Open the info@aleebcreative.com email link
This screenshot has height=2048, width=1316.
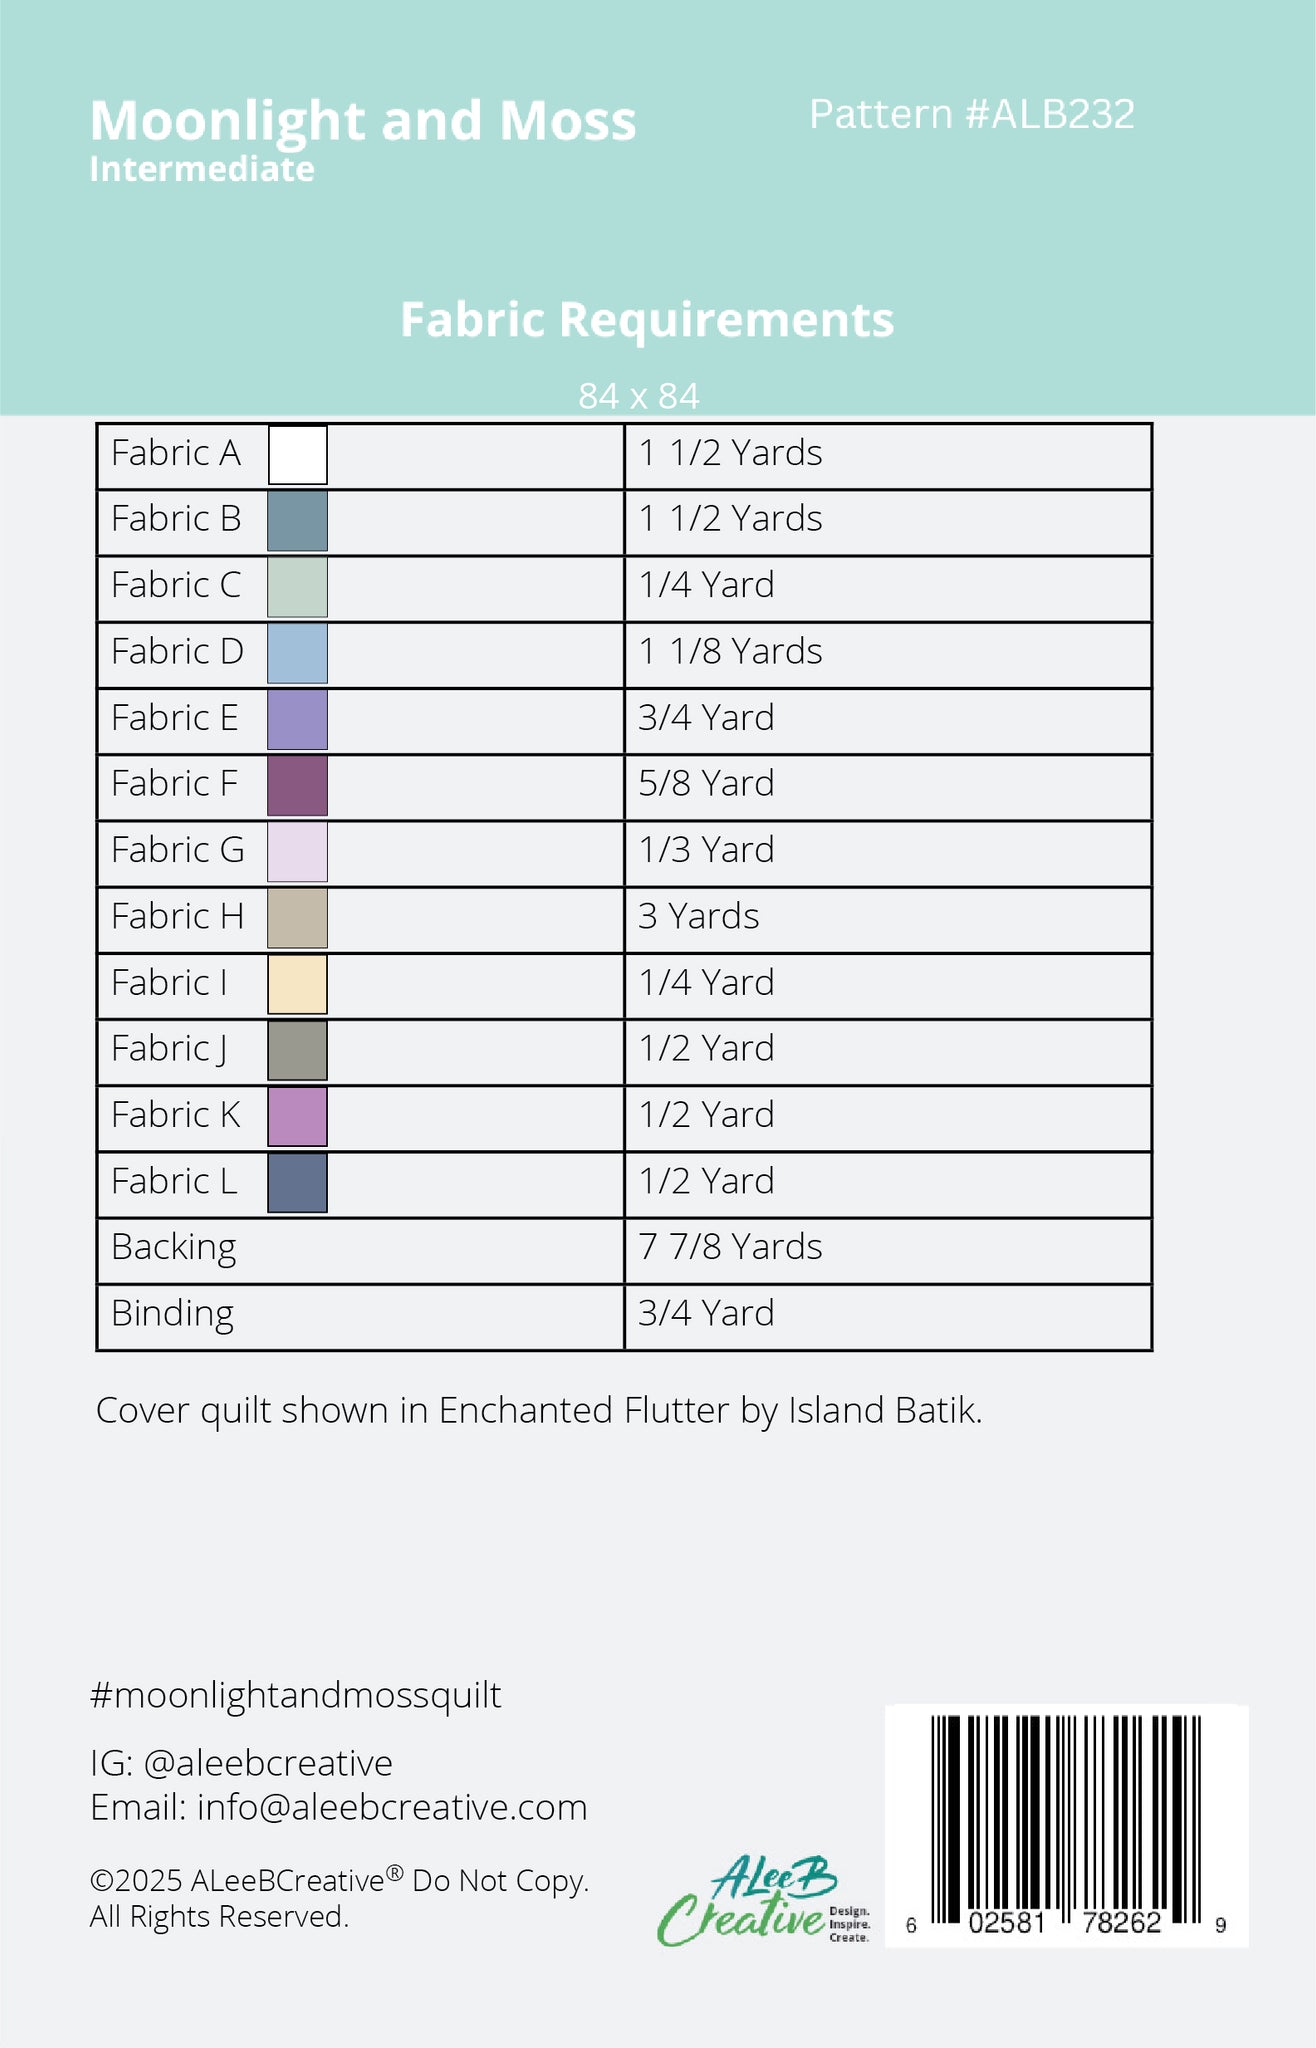coord(392,1807)
